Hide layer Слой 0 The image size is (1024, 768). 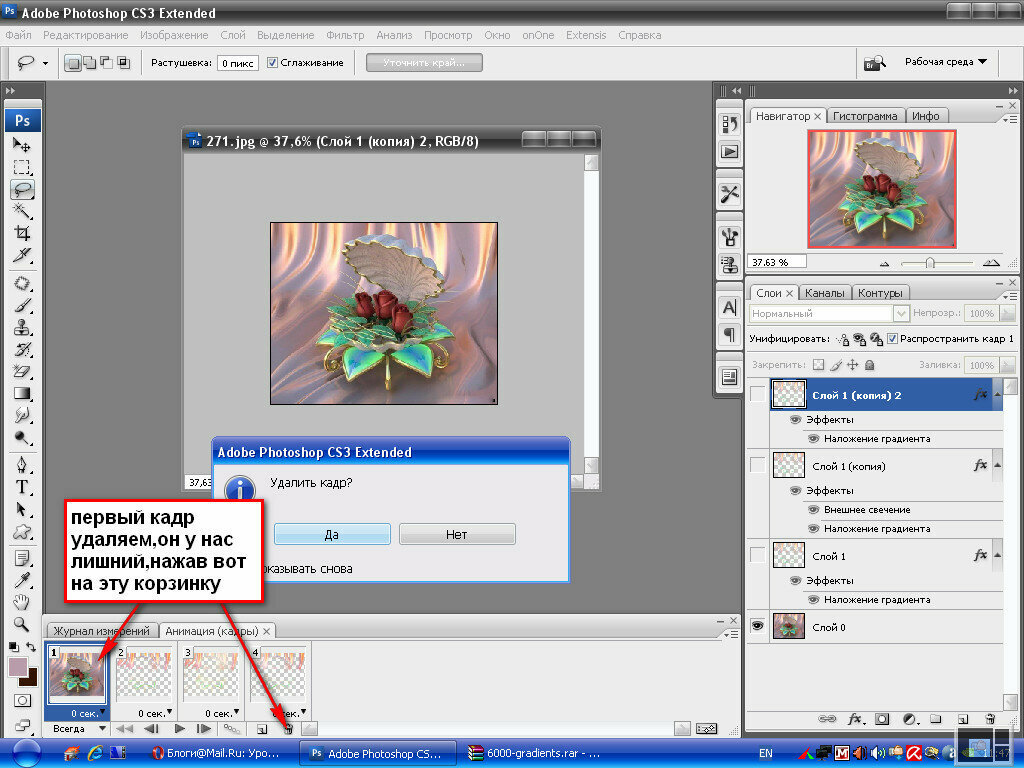[x=758, y=626]
